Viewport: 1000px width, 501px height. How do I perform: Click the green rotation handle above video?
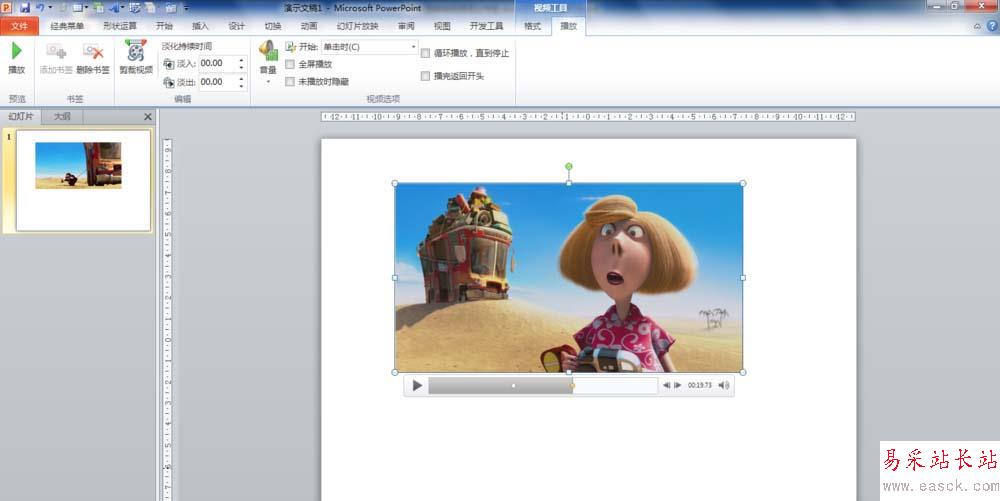(x=569, y=166)
